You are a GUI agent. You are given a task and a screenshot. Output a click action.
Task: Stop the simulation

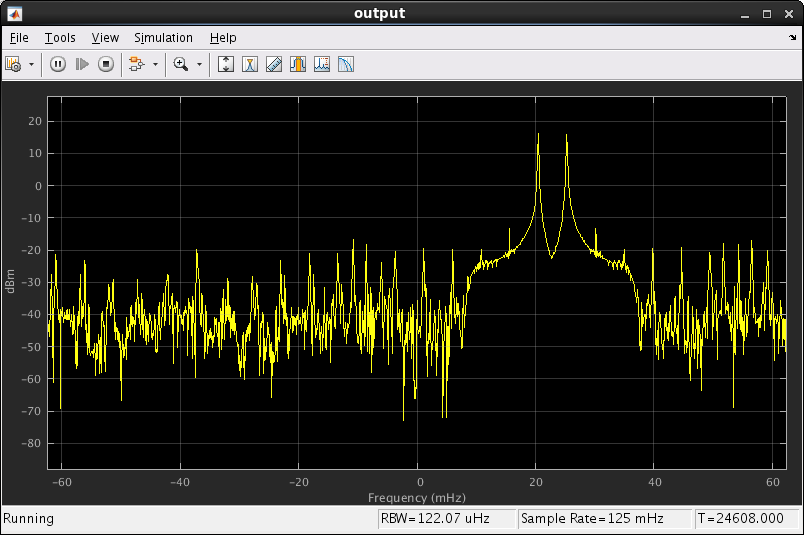pyautogui.click(x=106, y=64)
